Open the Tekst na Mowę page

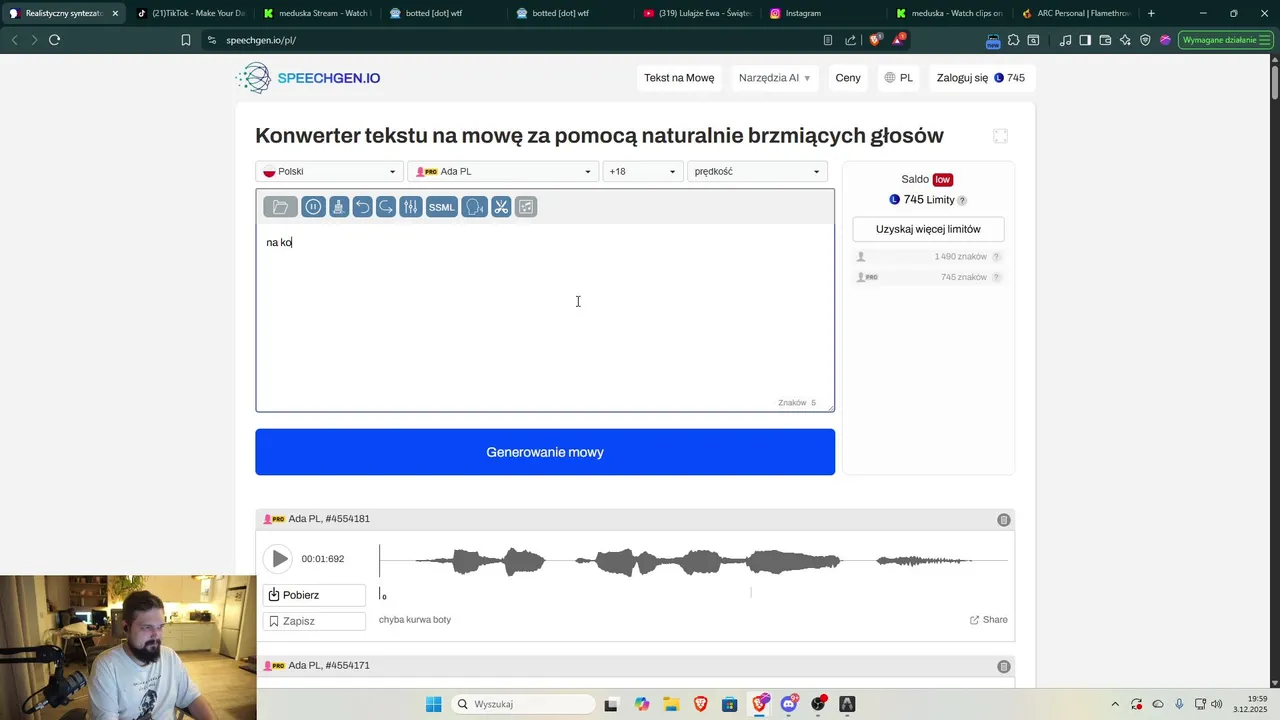pyautogui.click(x=679, y=78)
